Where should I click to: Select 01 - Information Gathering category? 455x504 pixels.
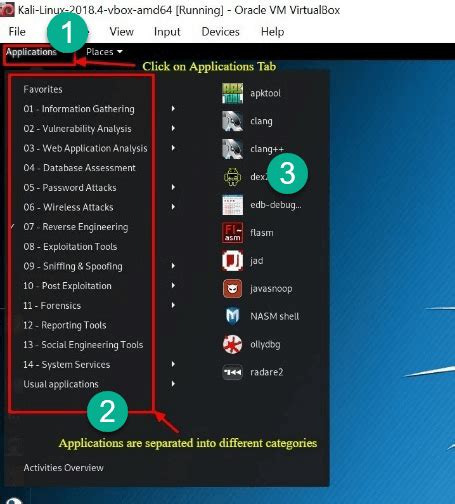tap(79, 109)
